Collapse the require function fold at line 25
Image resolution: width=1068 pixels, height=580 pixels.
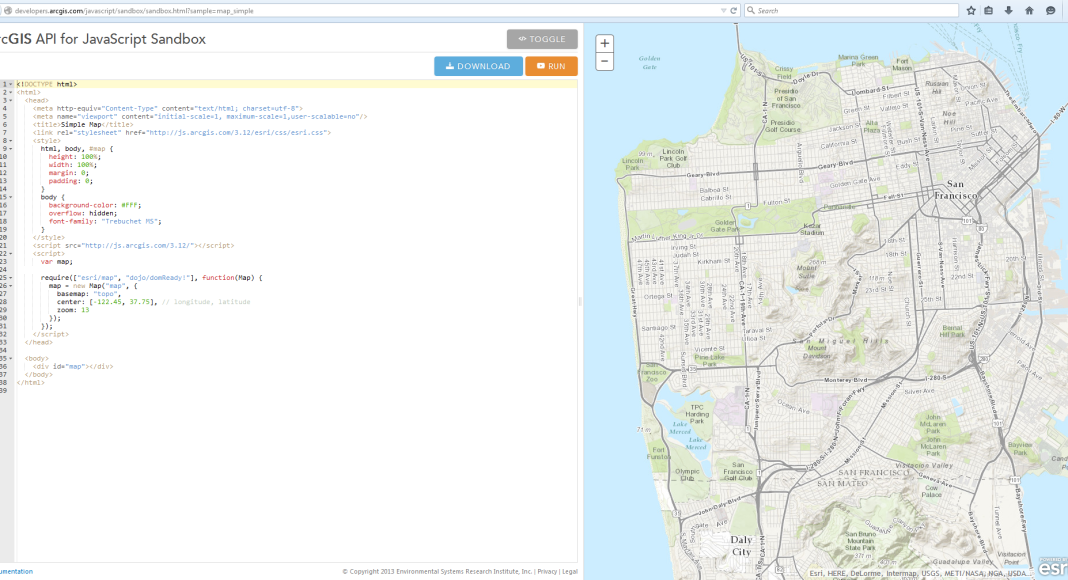[x=11, y=278]
